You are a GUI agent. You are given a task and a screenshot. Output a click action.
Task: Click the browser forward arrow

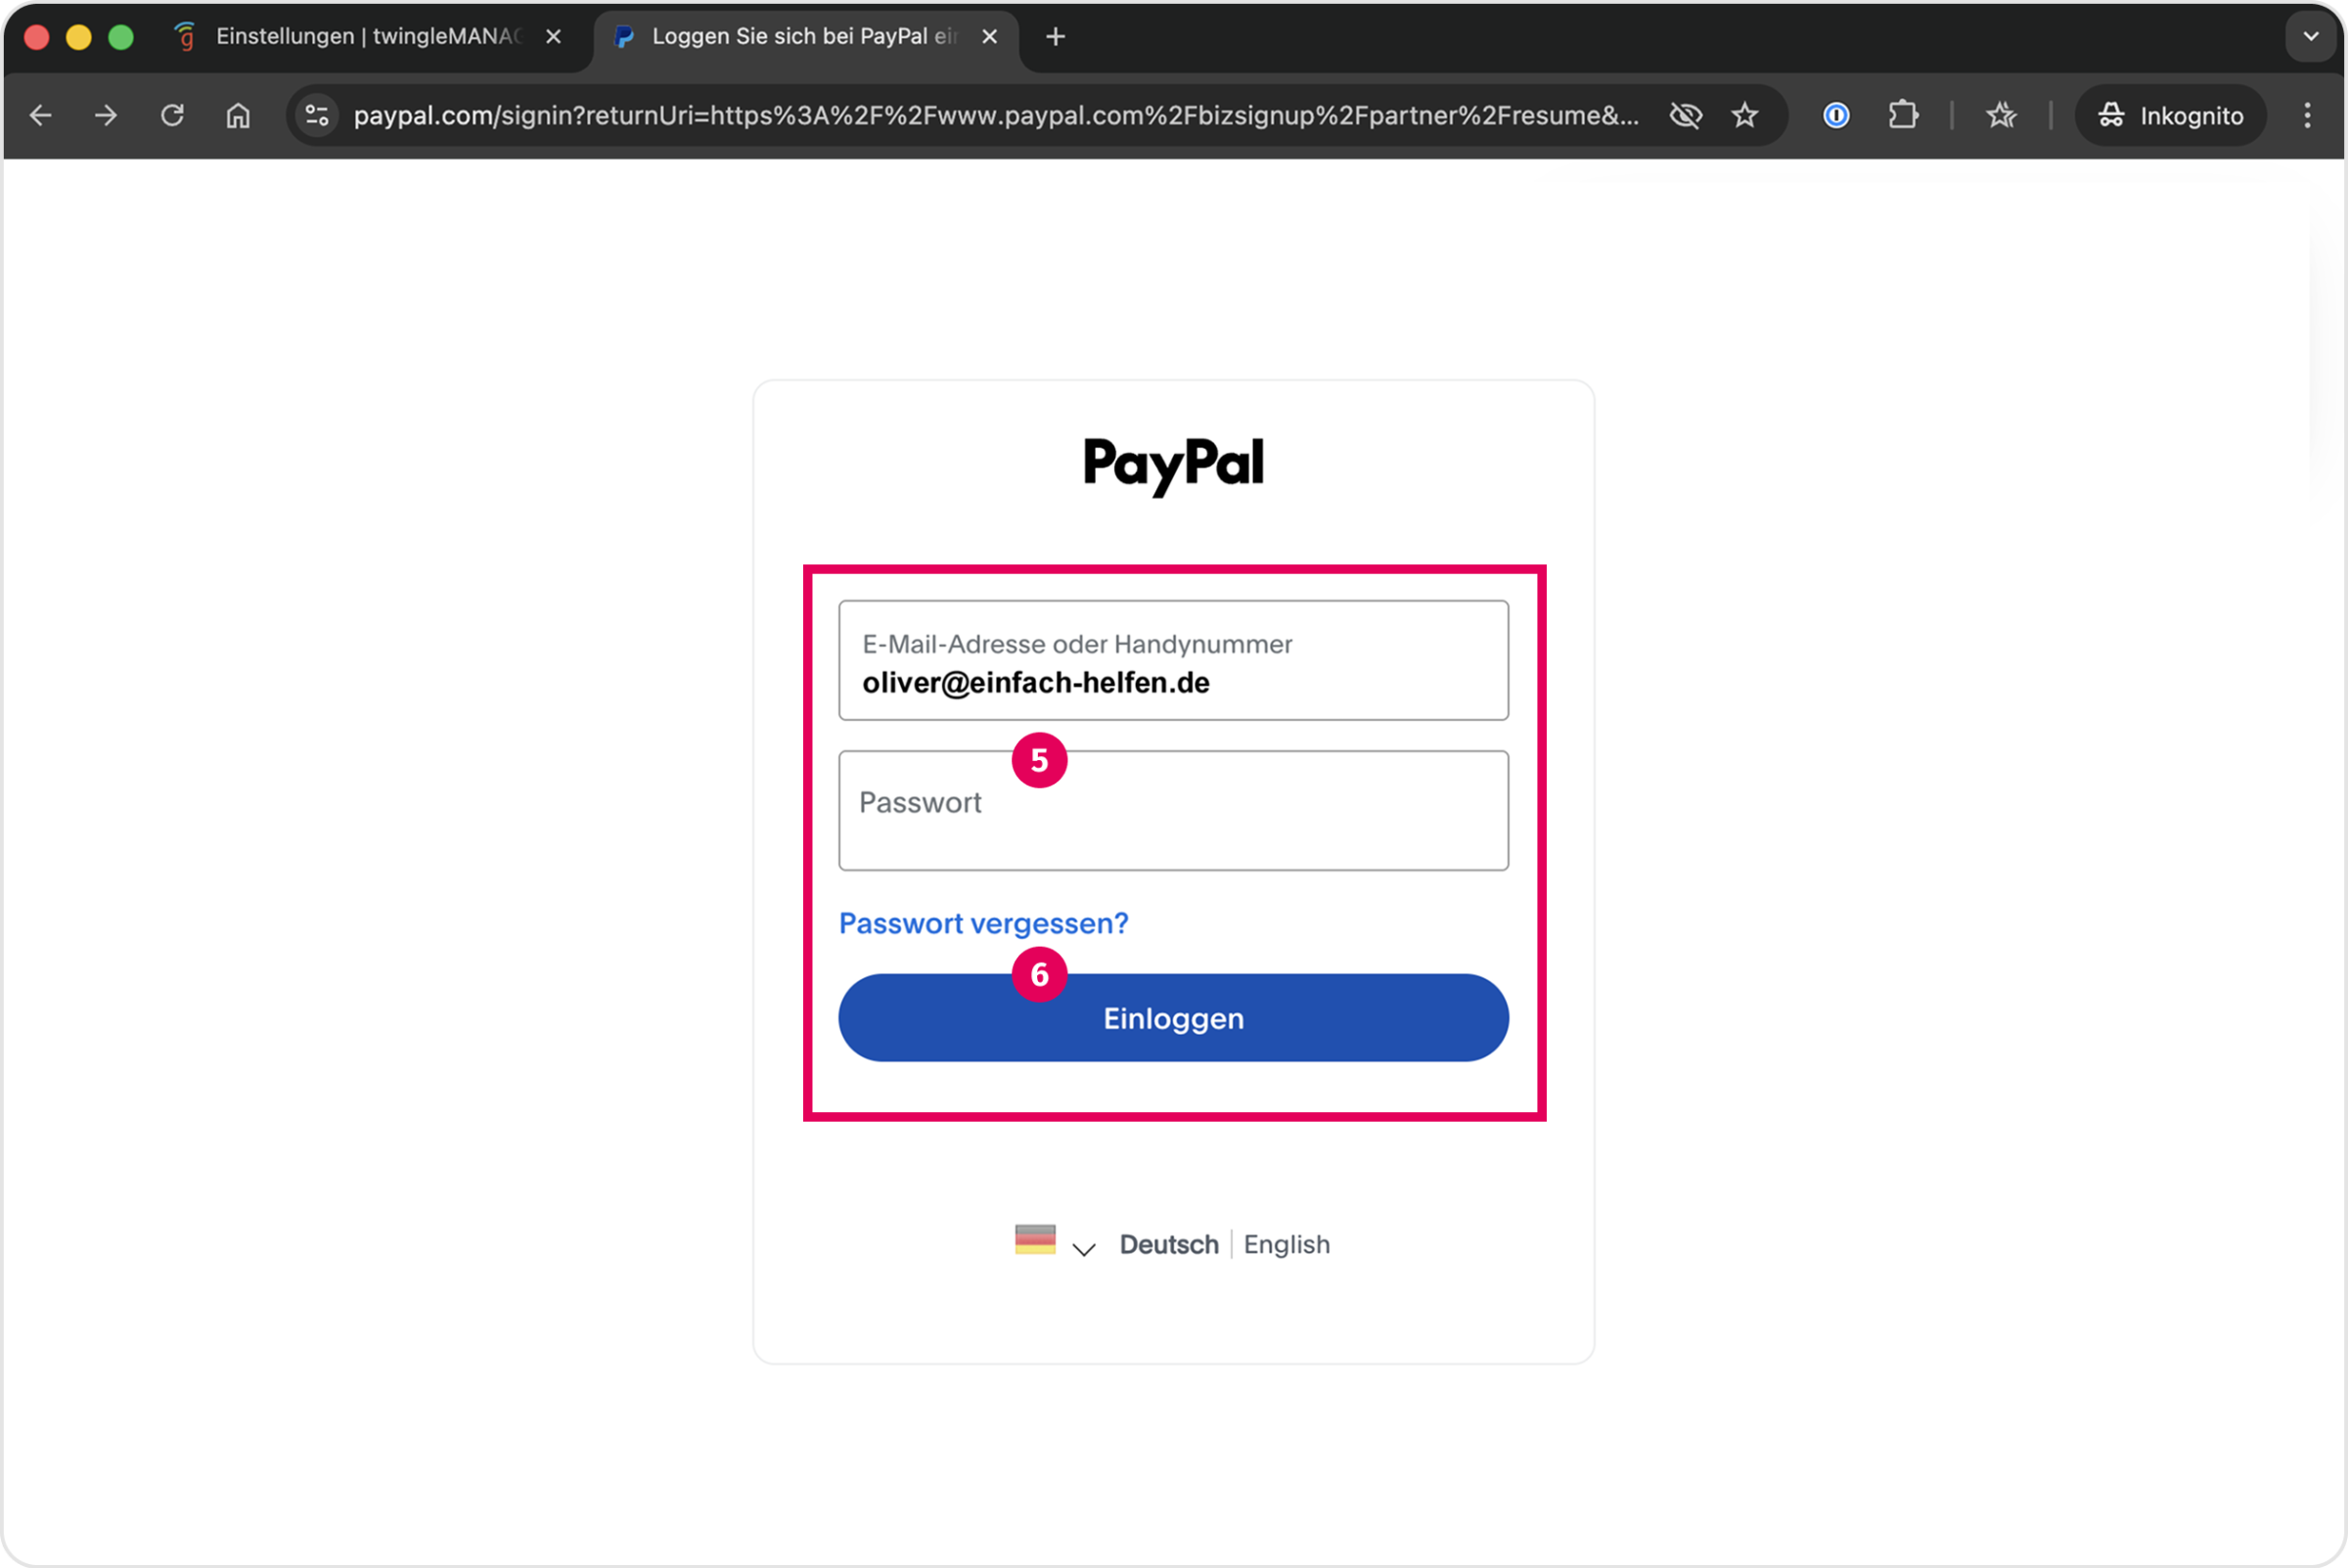pyautogui.click(x=106, y=116)
